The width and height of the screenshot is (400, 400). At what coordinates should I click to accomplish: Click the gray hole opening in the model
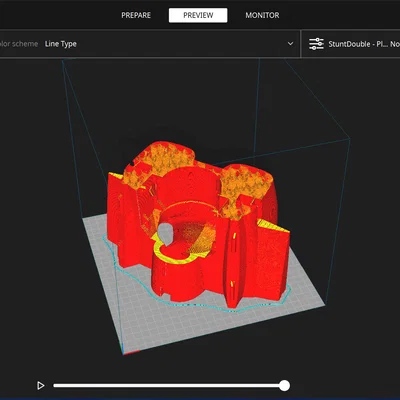[x=165, y=234]
